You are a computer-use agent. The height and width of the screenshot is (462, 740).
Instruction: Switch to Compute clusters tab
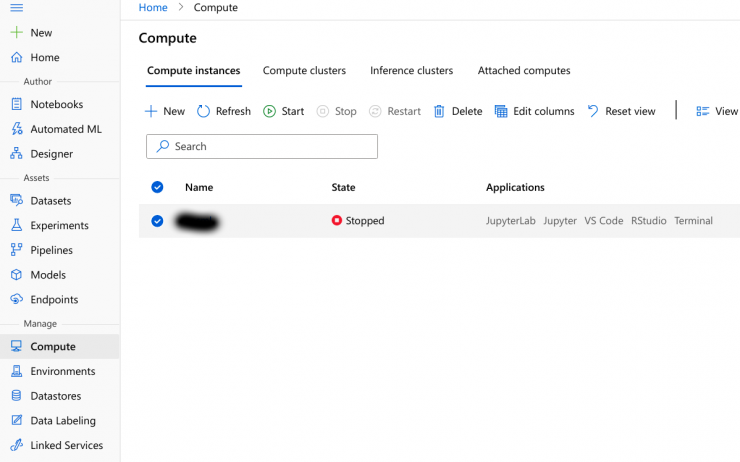[304, 71]
